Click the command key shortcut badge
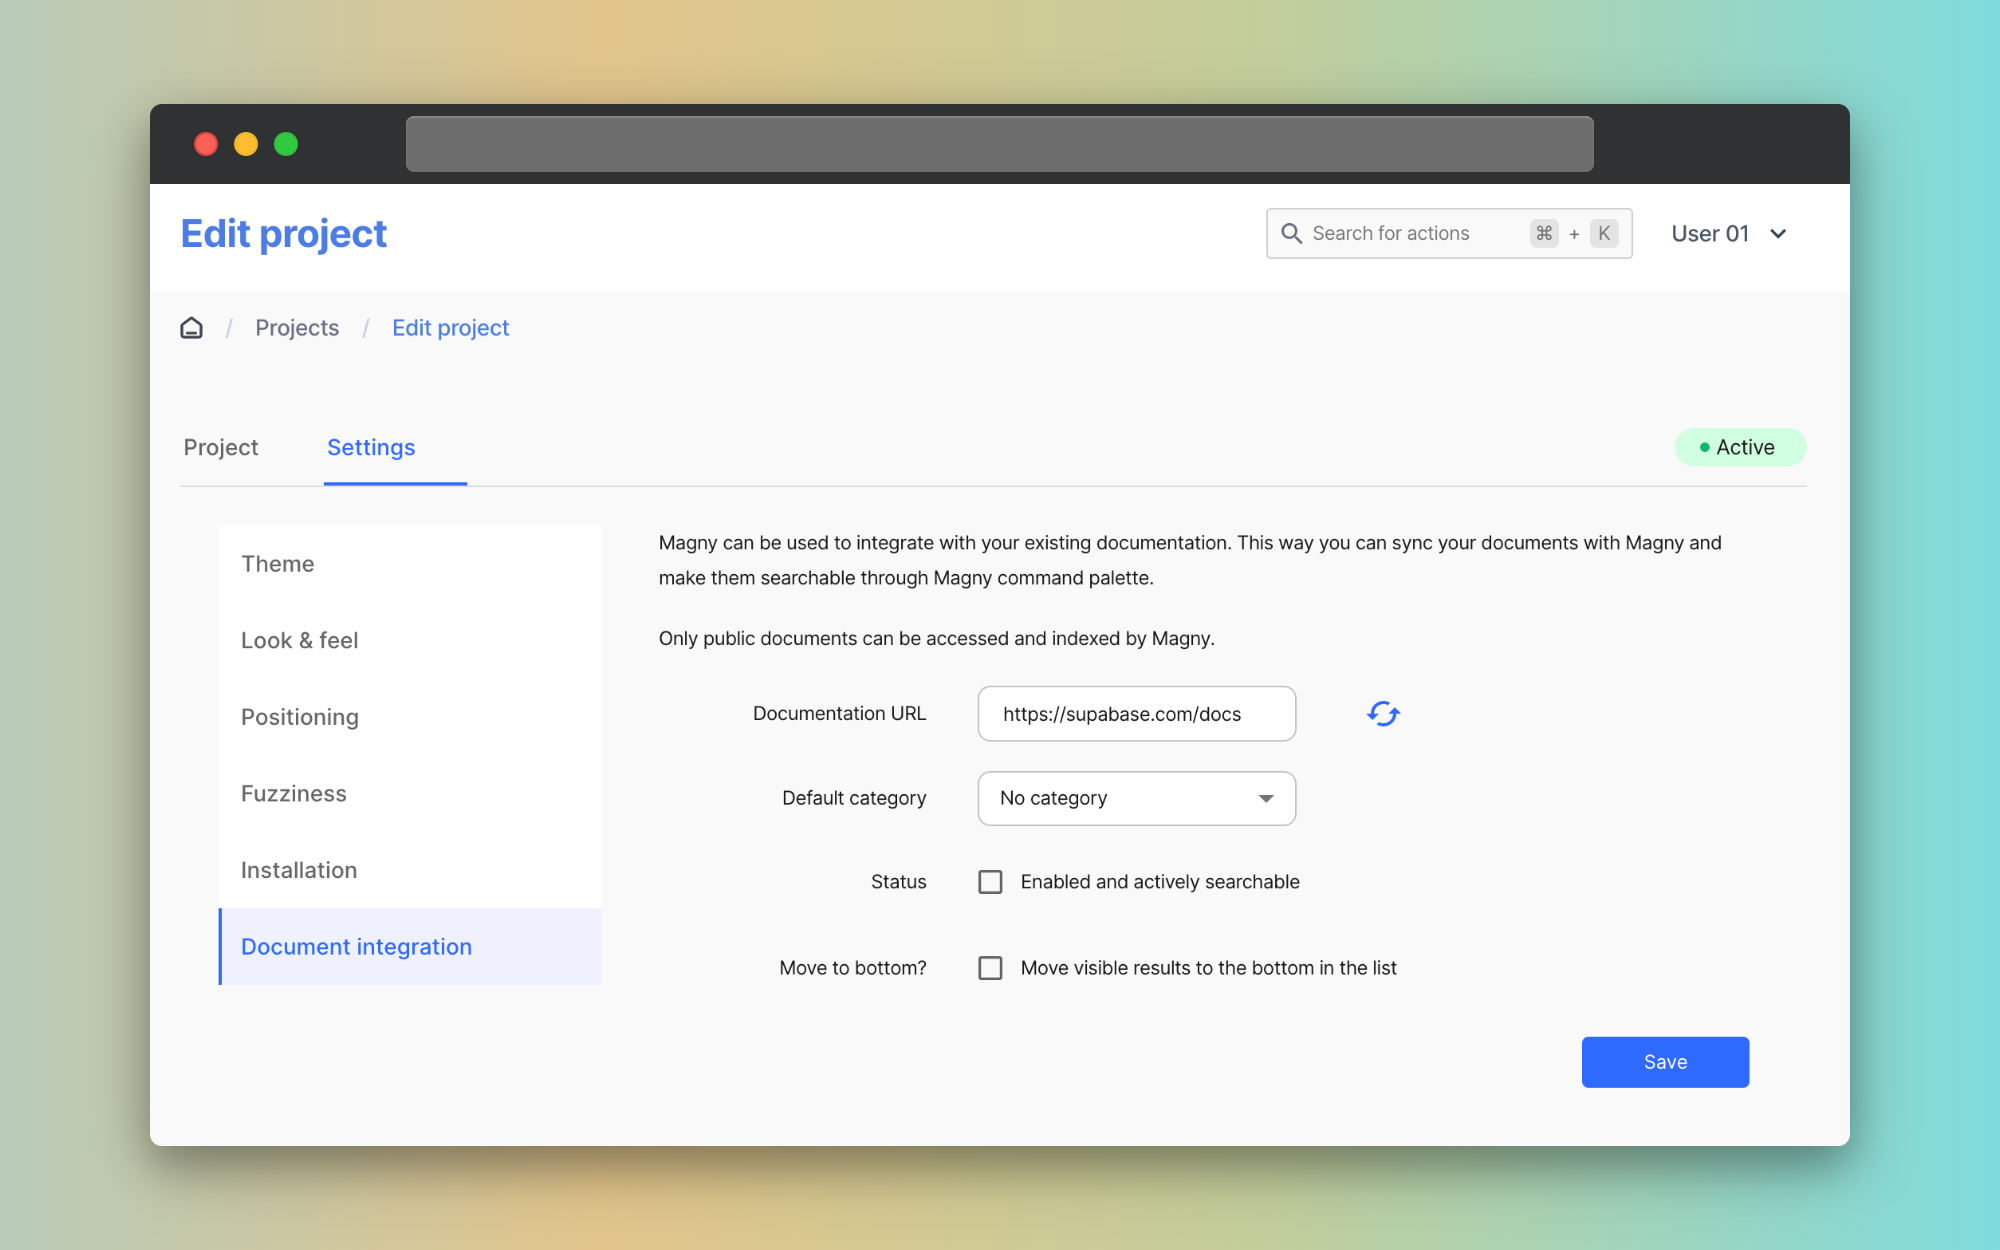 pyautogui.click(x=1544, y=233)
